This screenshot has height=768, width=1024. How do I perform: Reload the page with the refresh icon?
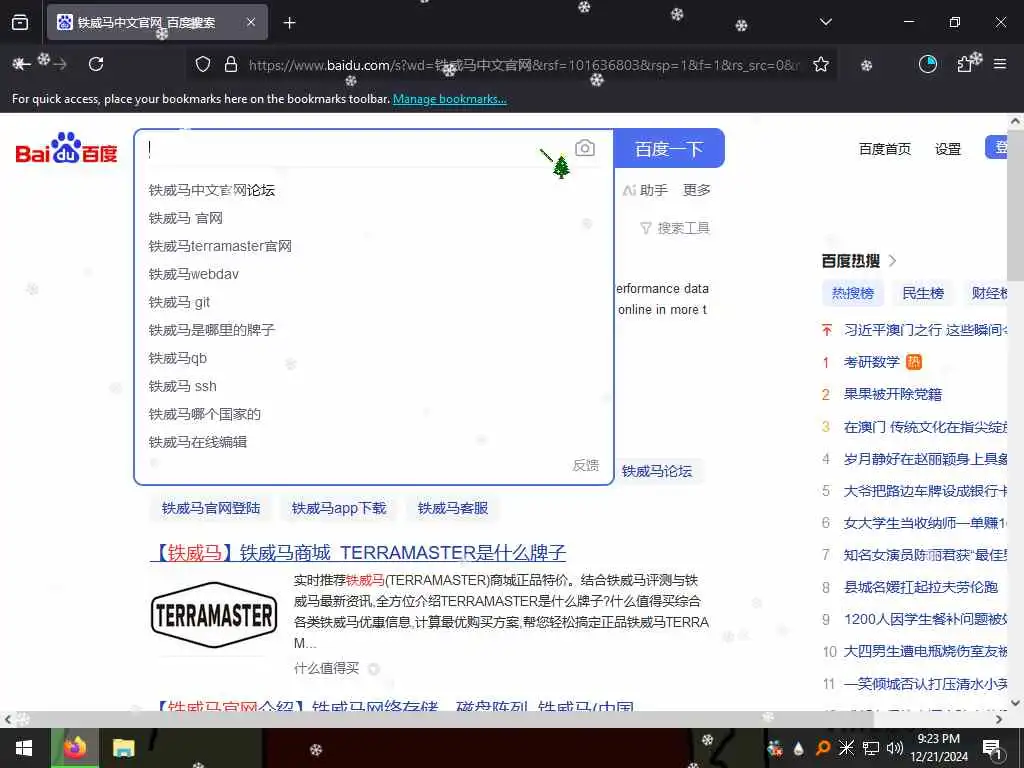96,64
